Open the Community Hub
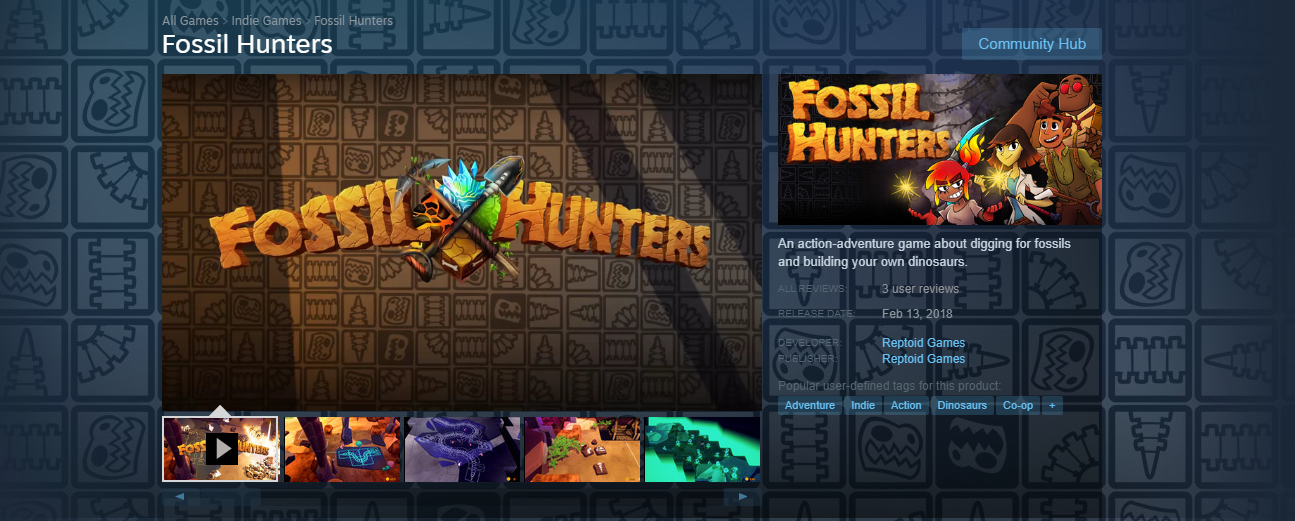The height and width of the screenshot is (521, 1295). click(x=1031, y=44)
